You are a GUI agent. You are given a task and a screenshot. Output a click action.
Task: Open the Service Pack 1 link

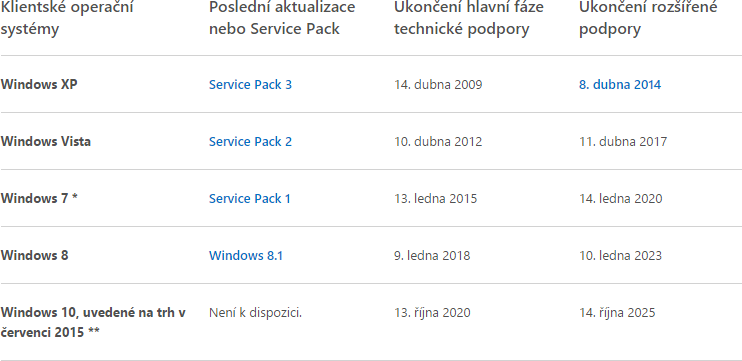(250, 198)
